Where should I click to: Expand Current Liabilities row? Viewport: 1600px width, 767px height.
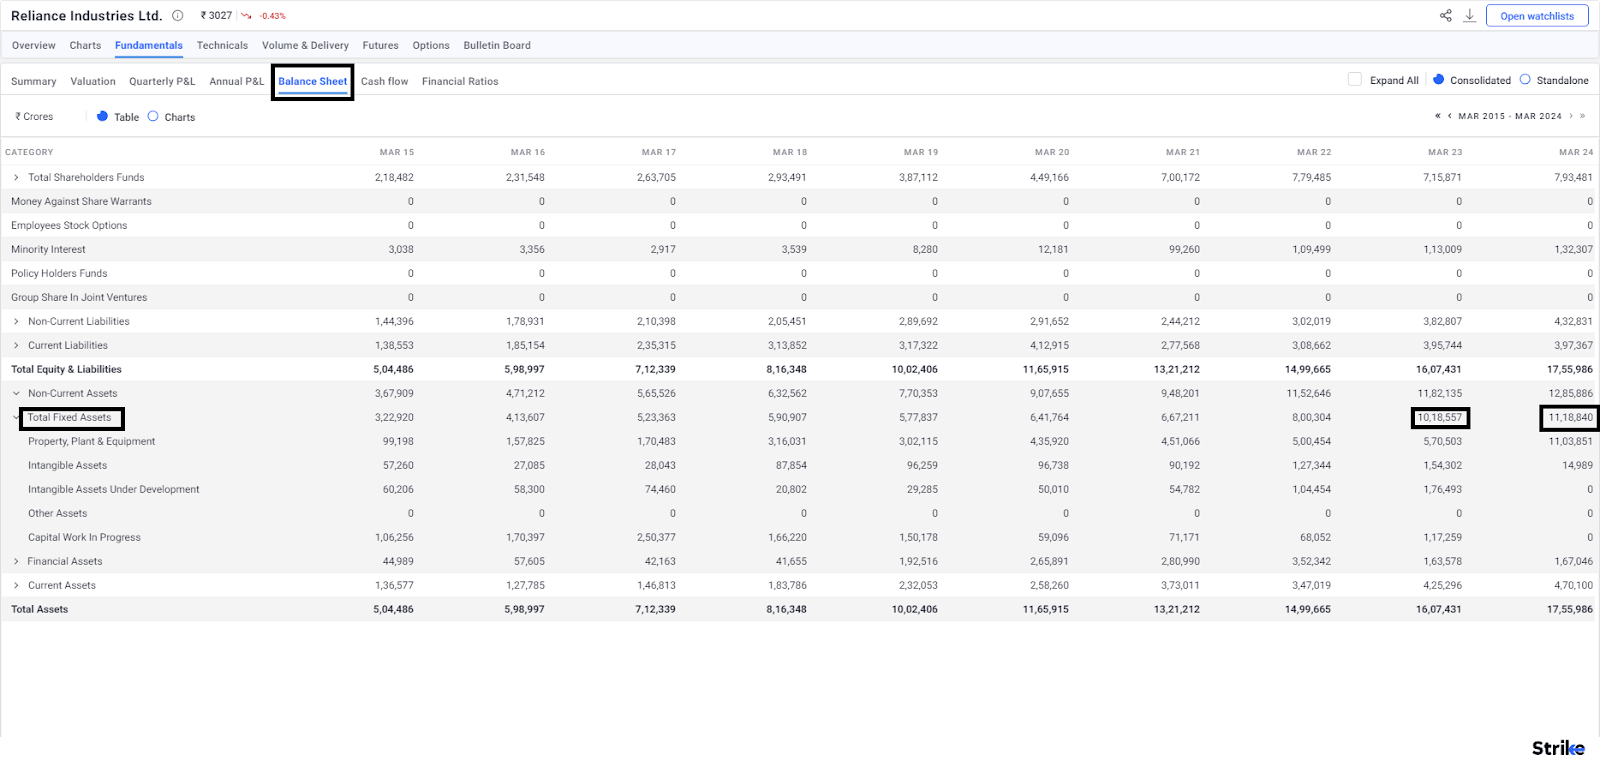(16, 345)
